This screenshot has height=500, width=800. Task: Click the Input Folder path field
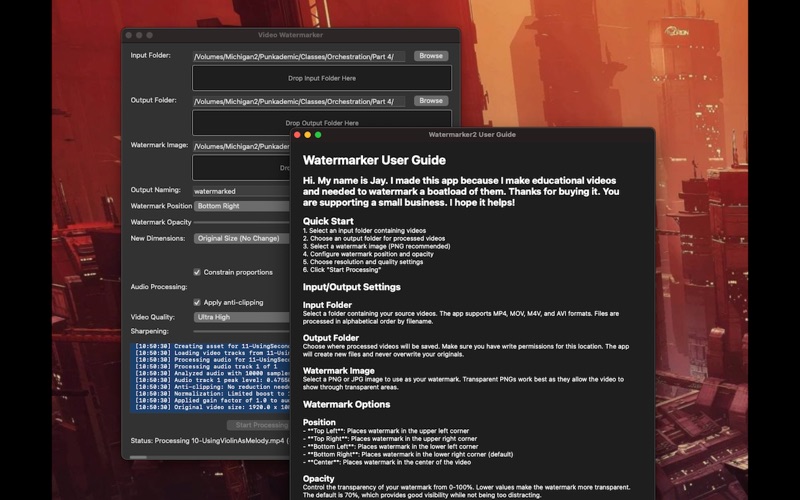[x=299, y=57]
